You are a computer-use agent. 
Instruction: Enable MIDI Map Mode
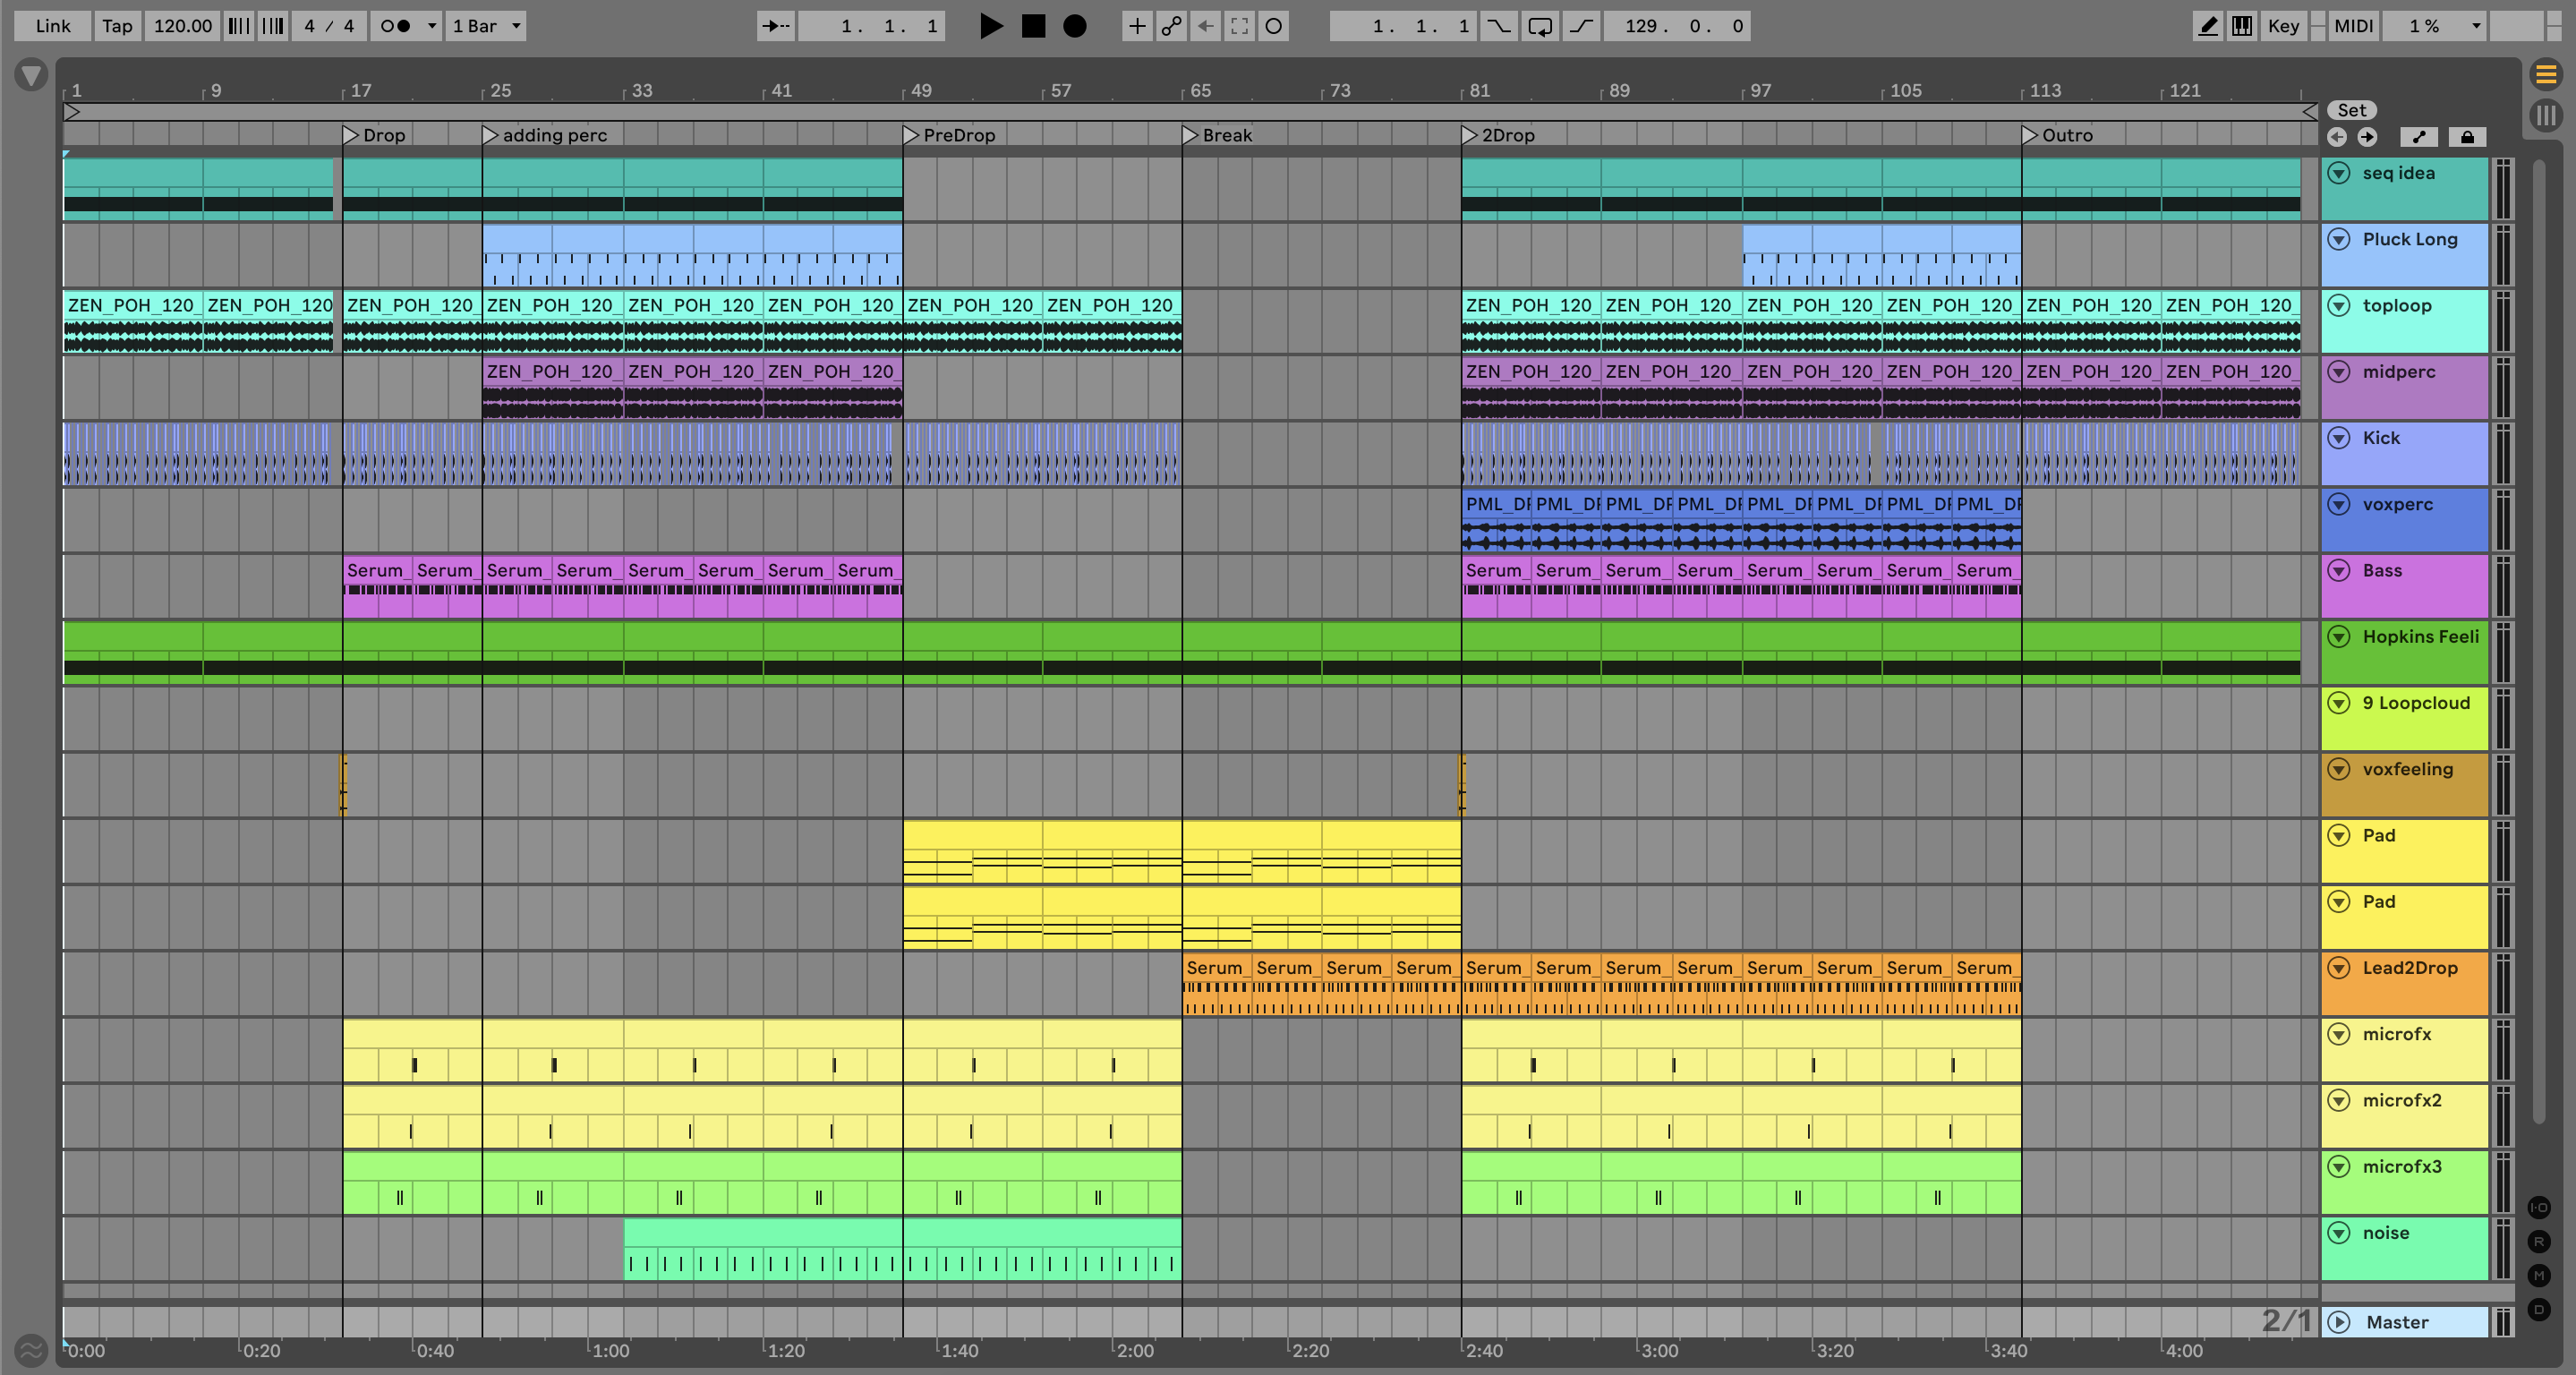click(2353, 26)
